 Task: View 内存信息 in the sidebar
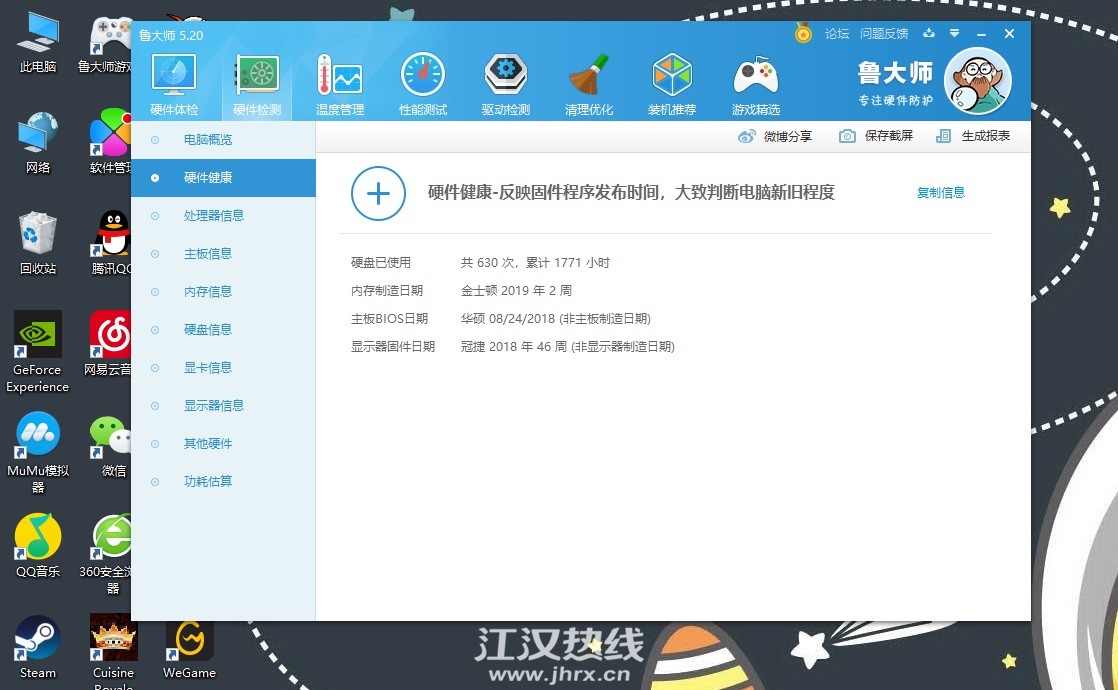[223, 292]
